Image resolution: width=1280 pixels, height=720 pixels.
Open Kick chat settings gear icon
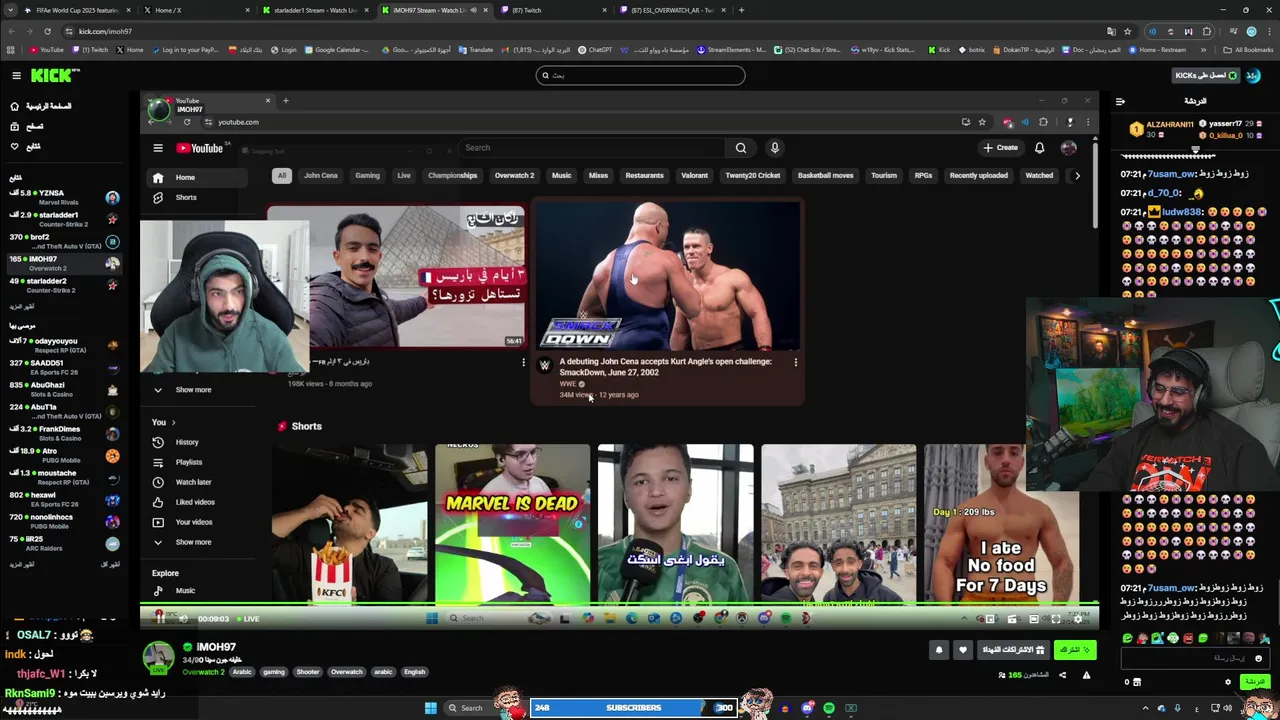pyautogui.click(x=1228, y=682)
